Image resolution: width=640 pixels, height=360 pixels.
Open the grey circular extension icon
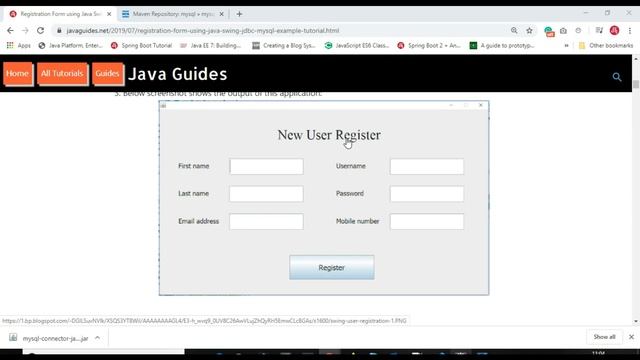[x=578, y=31]
